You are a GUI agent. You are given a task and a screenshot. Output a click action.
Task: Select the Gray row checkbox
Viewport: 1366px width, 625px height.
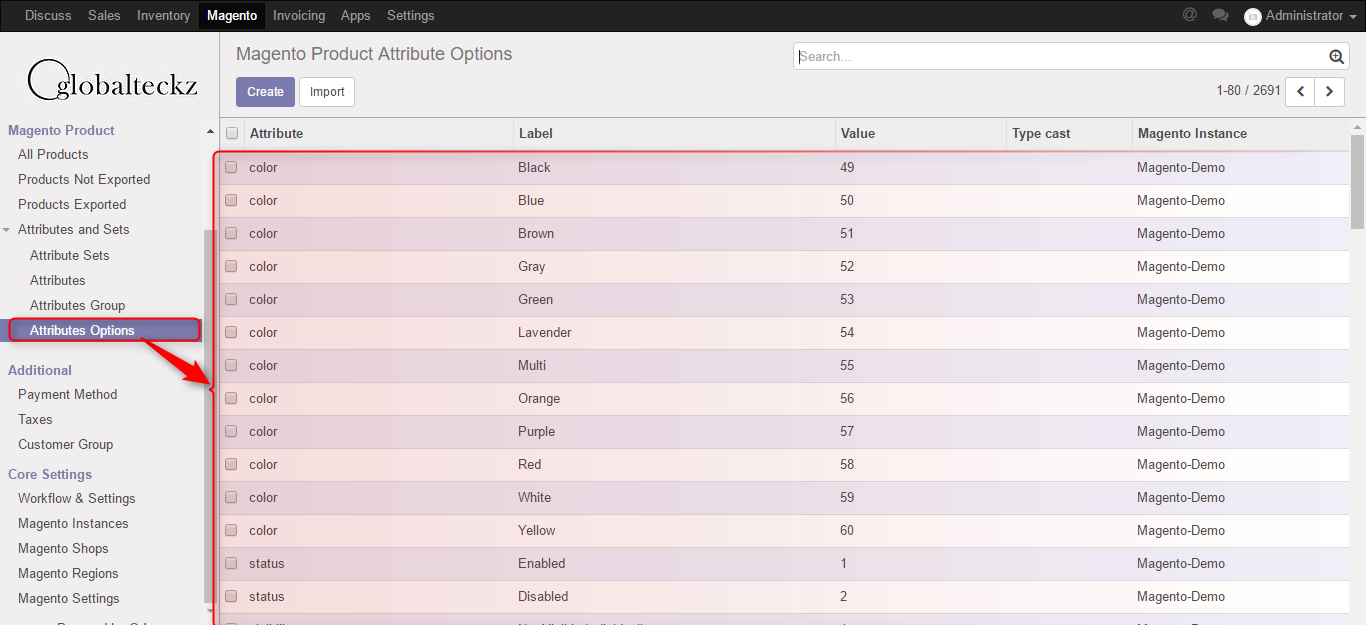(x=231, y=266)
